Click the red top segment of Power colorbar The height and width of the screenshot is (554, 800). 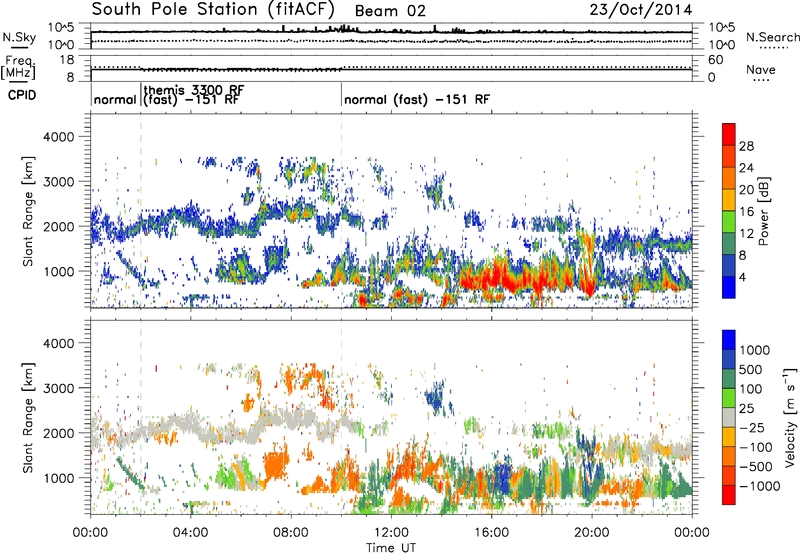tap(729, 134)
